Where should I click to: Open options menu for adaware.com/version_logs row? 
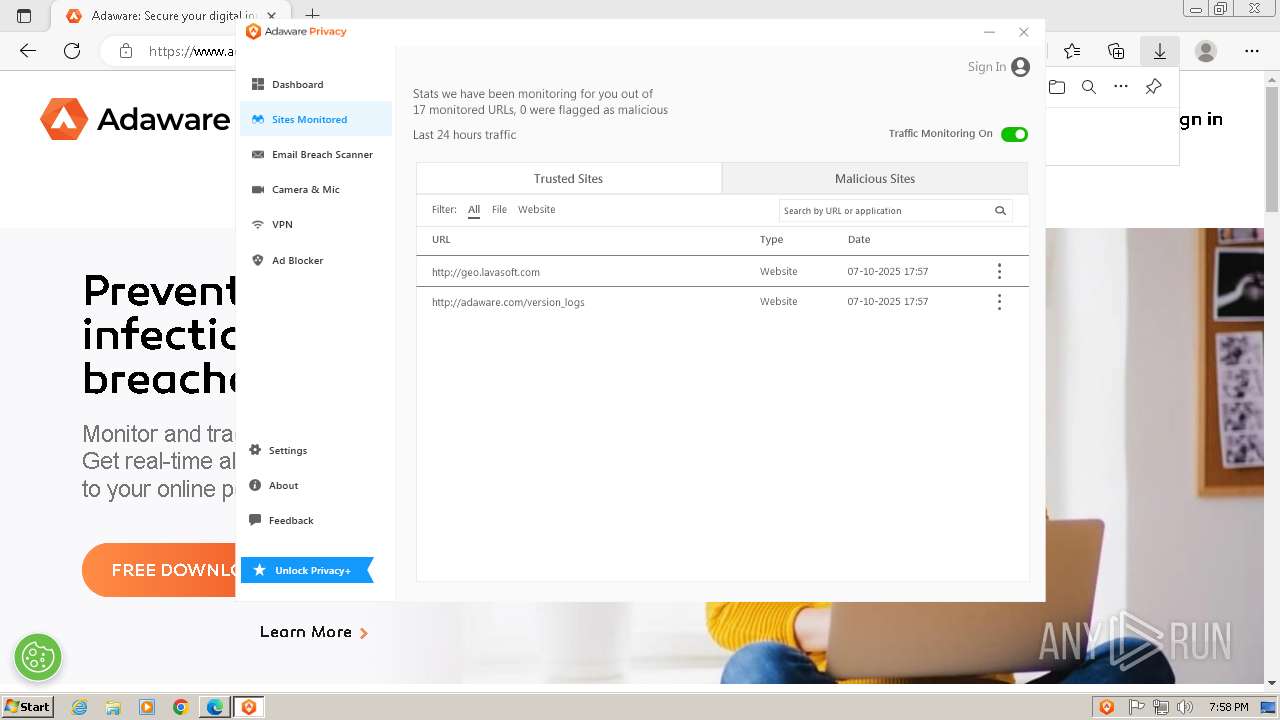point(999,302)
